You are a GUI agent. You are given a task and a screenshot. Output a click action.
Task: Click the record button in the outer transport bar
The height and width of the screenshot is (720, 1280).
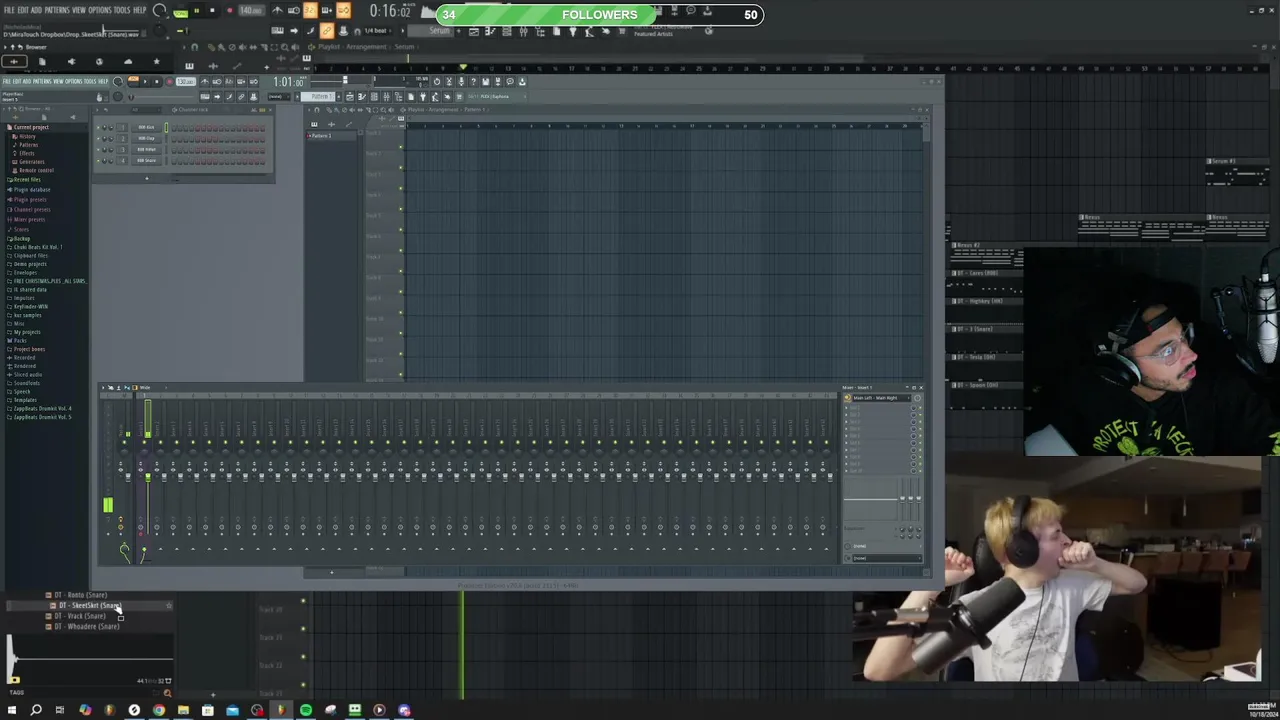pyautogui.click(x=229, y=11)
